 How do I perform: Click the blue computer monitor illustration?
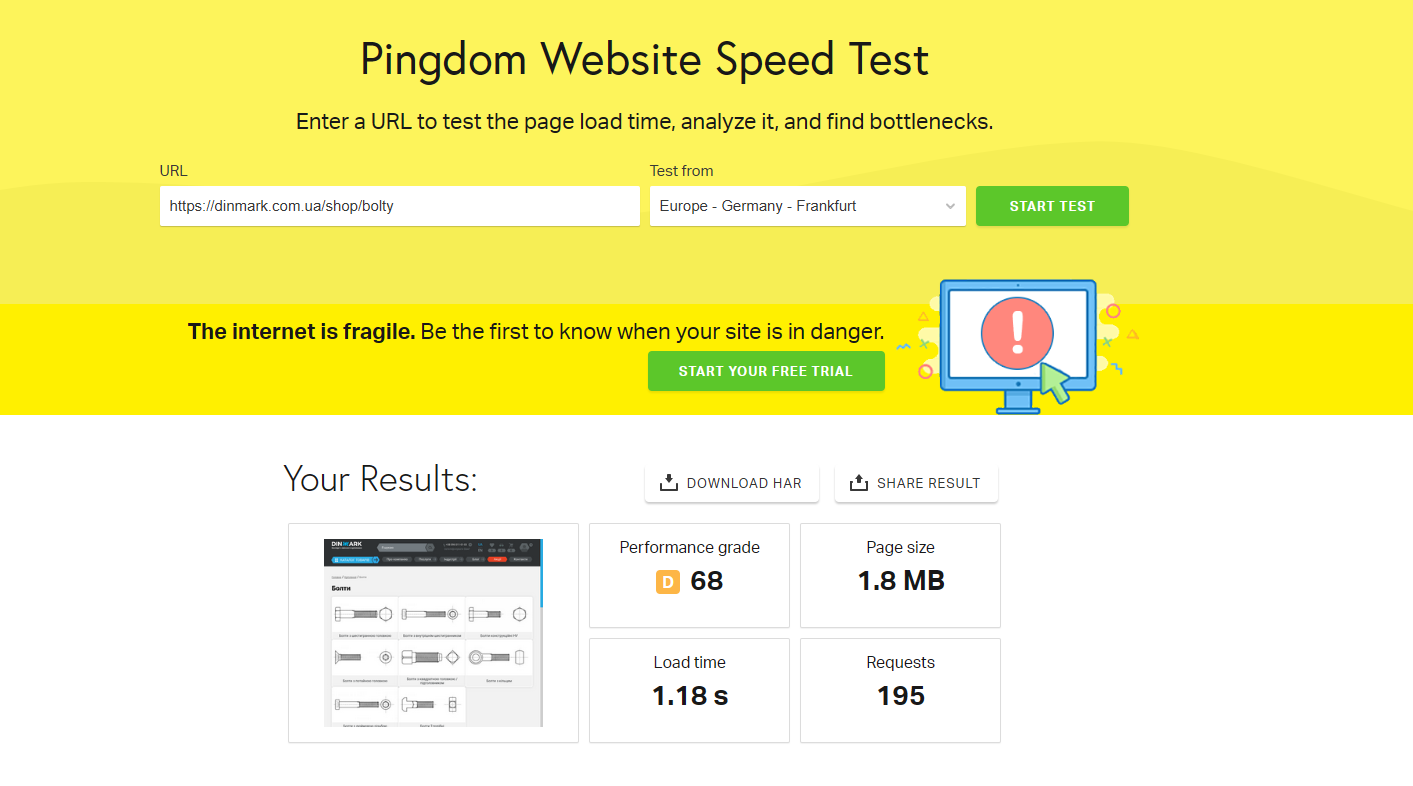1018,345
